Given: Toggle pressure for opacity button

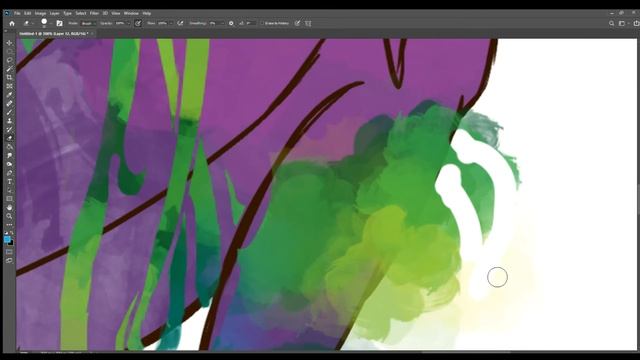Looking at the screenshot, I should pyautogui.click(x=138, y=24).
